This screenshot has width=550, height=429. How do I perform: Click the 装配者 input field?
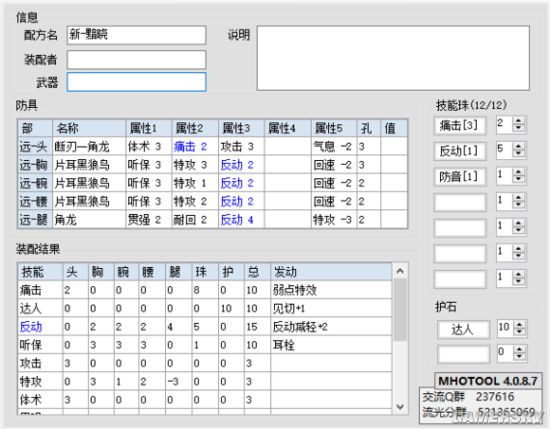click(x=136, y=60)
